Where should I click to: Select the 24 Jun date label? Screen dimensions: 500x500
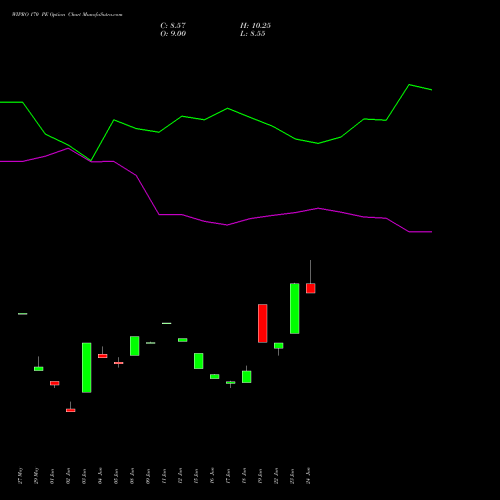point(309,476)
